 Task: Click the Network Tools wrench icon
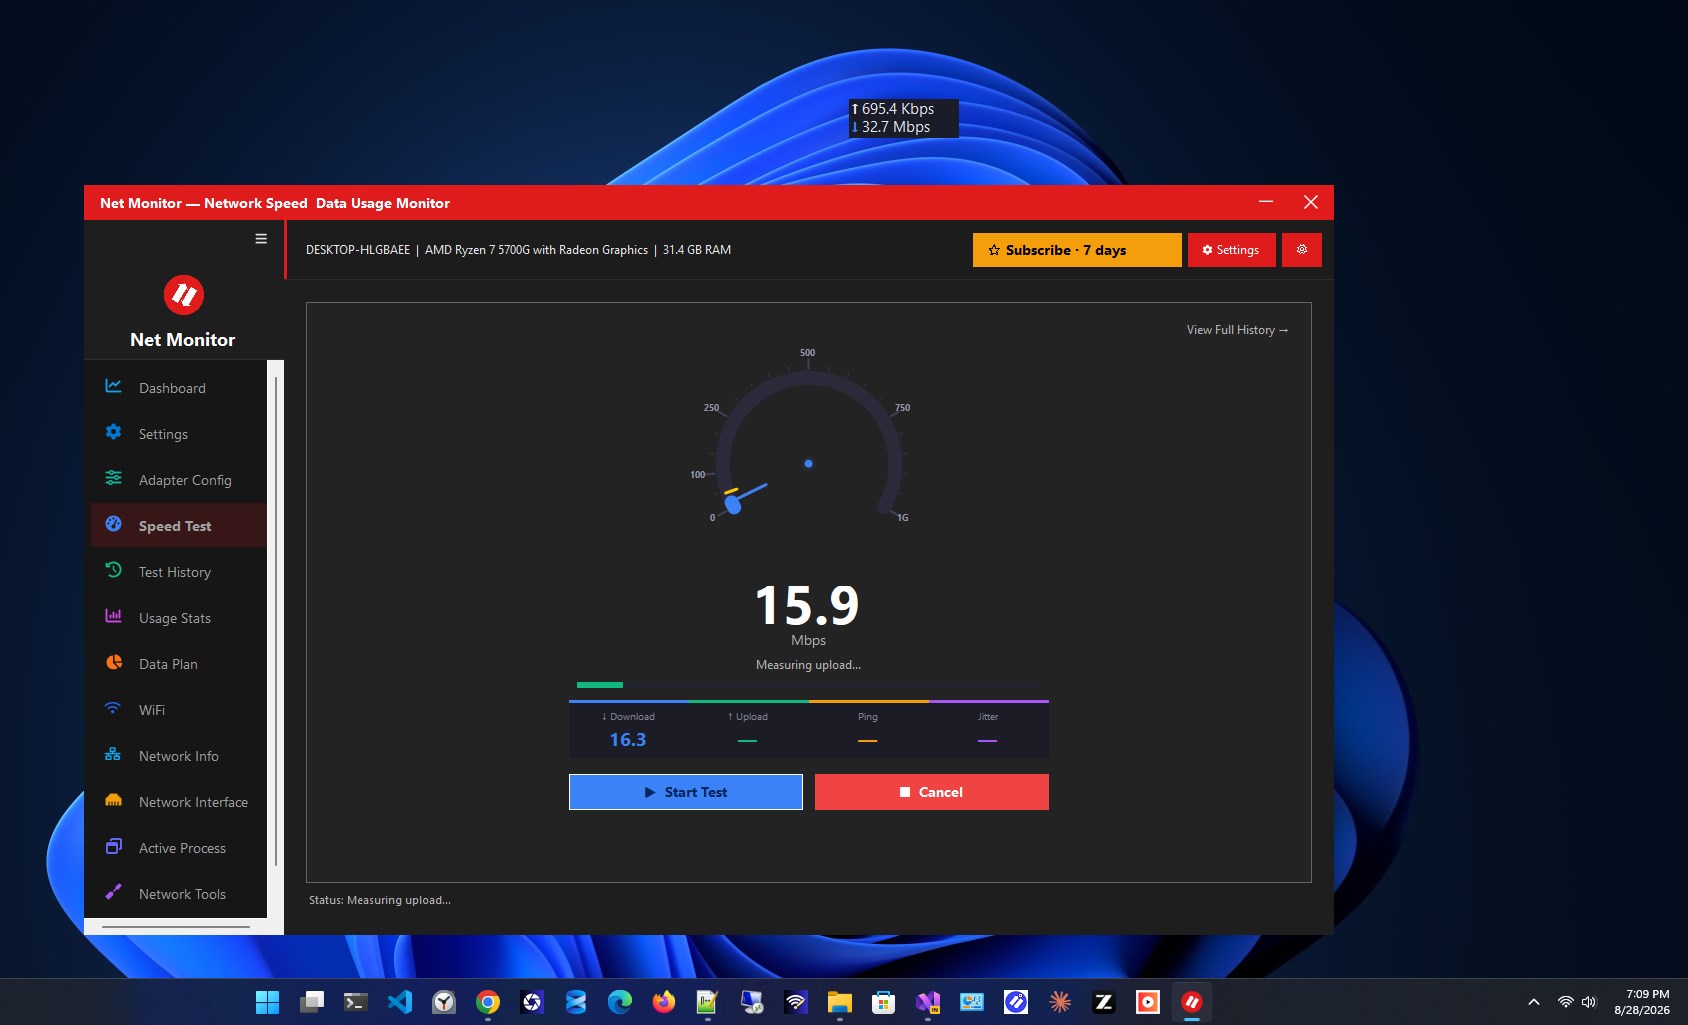pos(114,891)
